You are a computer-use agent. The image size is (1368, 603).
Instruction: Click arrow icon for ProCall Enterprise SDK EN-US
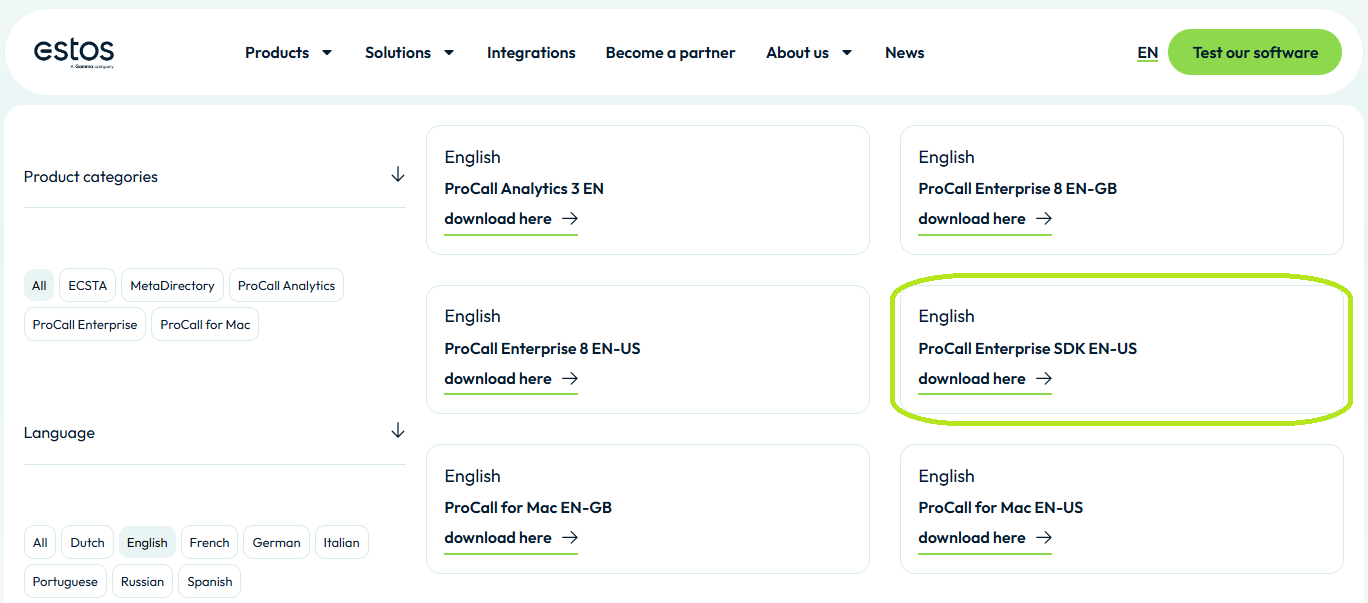pos(1044,379)
